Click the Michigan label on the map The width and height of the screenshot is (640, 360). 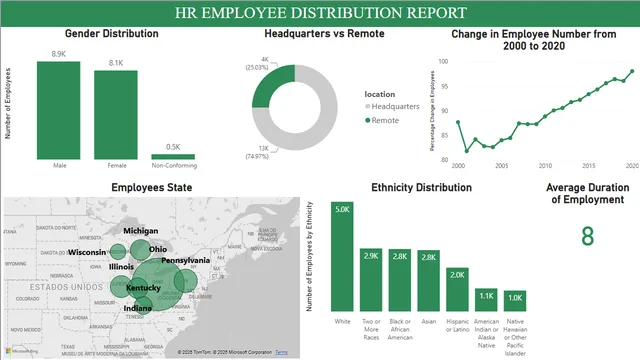click(141, 231)
